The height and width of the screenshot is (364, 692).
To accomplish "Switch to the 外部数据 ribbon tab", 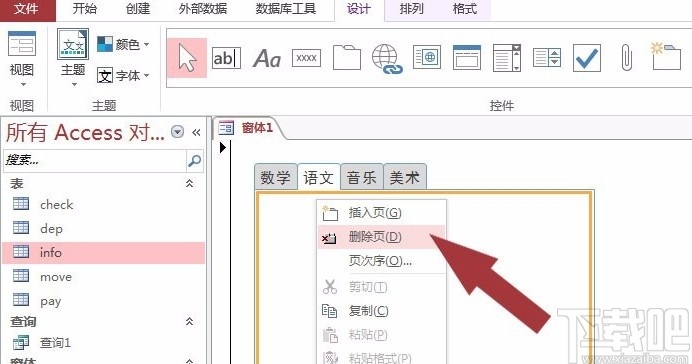I will 203,9.
